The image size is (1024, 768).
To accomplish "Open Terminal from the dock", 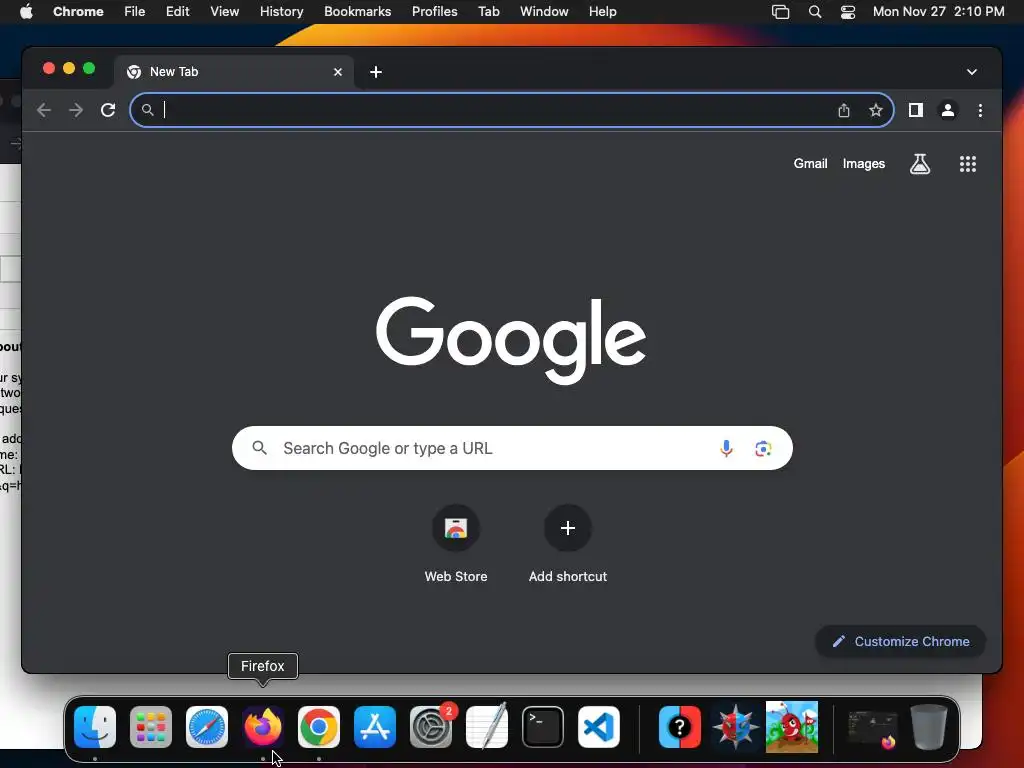I will (x=543, y=727).
